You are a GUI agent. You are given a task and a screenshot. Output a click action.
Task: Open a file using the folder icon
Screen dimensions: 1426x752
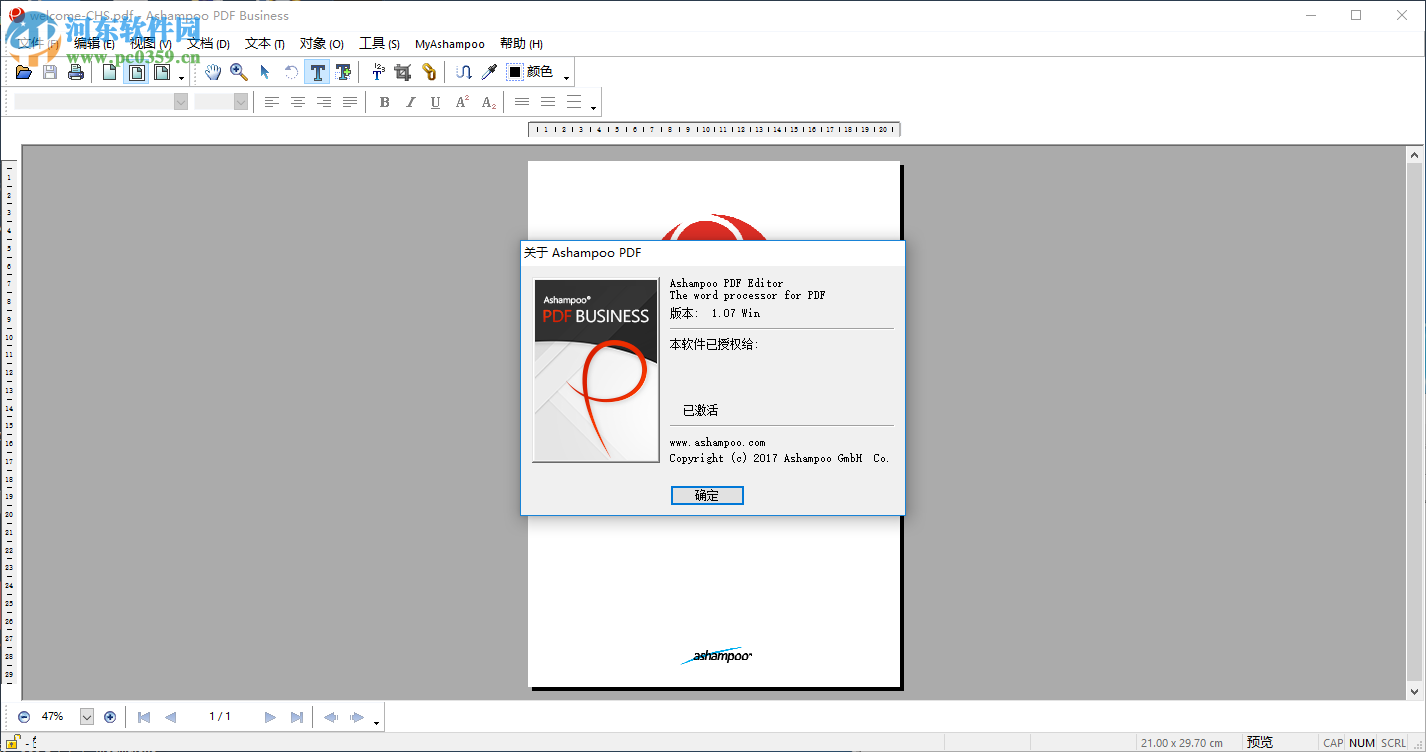pyautogui.click(x=22, y=71)
